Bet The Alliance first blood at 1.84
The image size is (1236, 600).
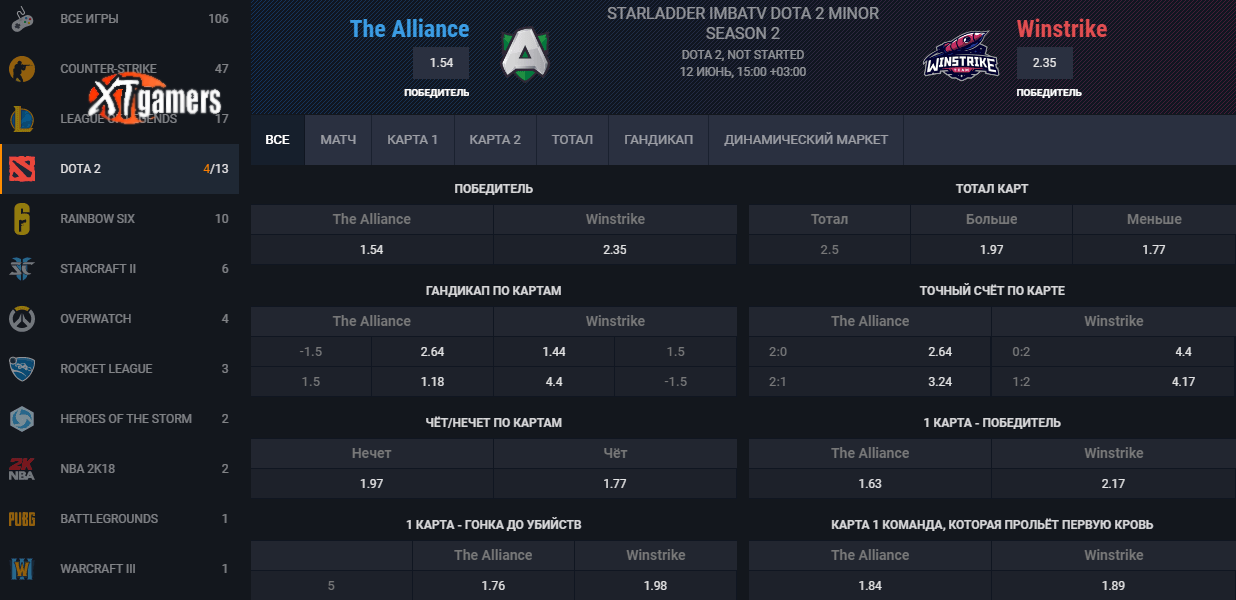point(870,586)
